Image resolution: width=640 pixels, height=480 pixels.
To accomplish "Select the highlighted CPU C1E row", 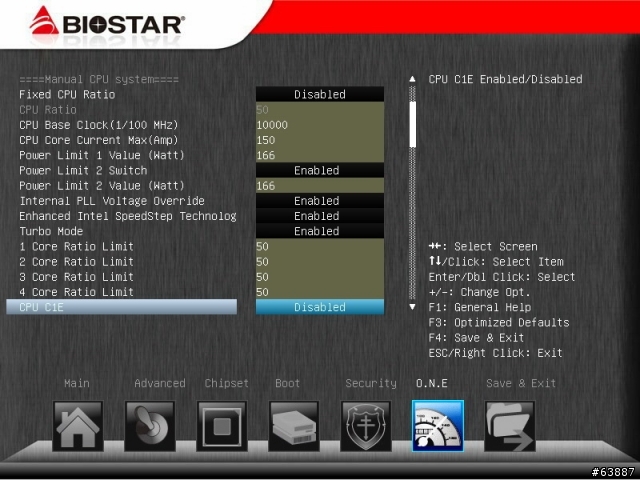I will coord(122,307).
